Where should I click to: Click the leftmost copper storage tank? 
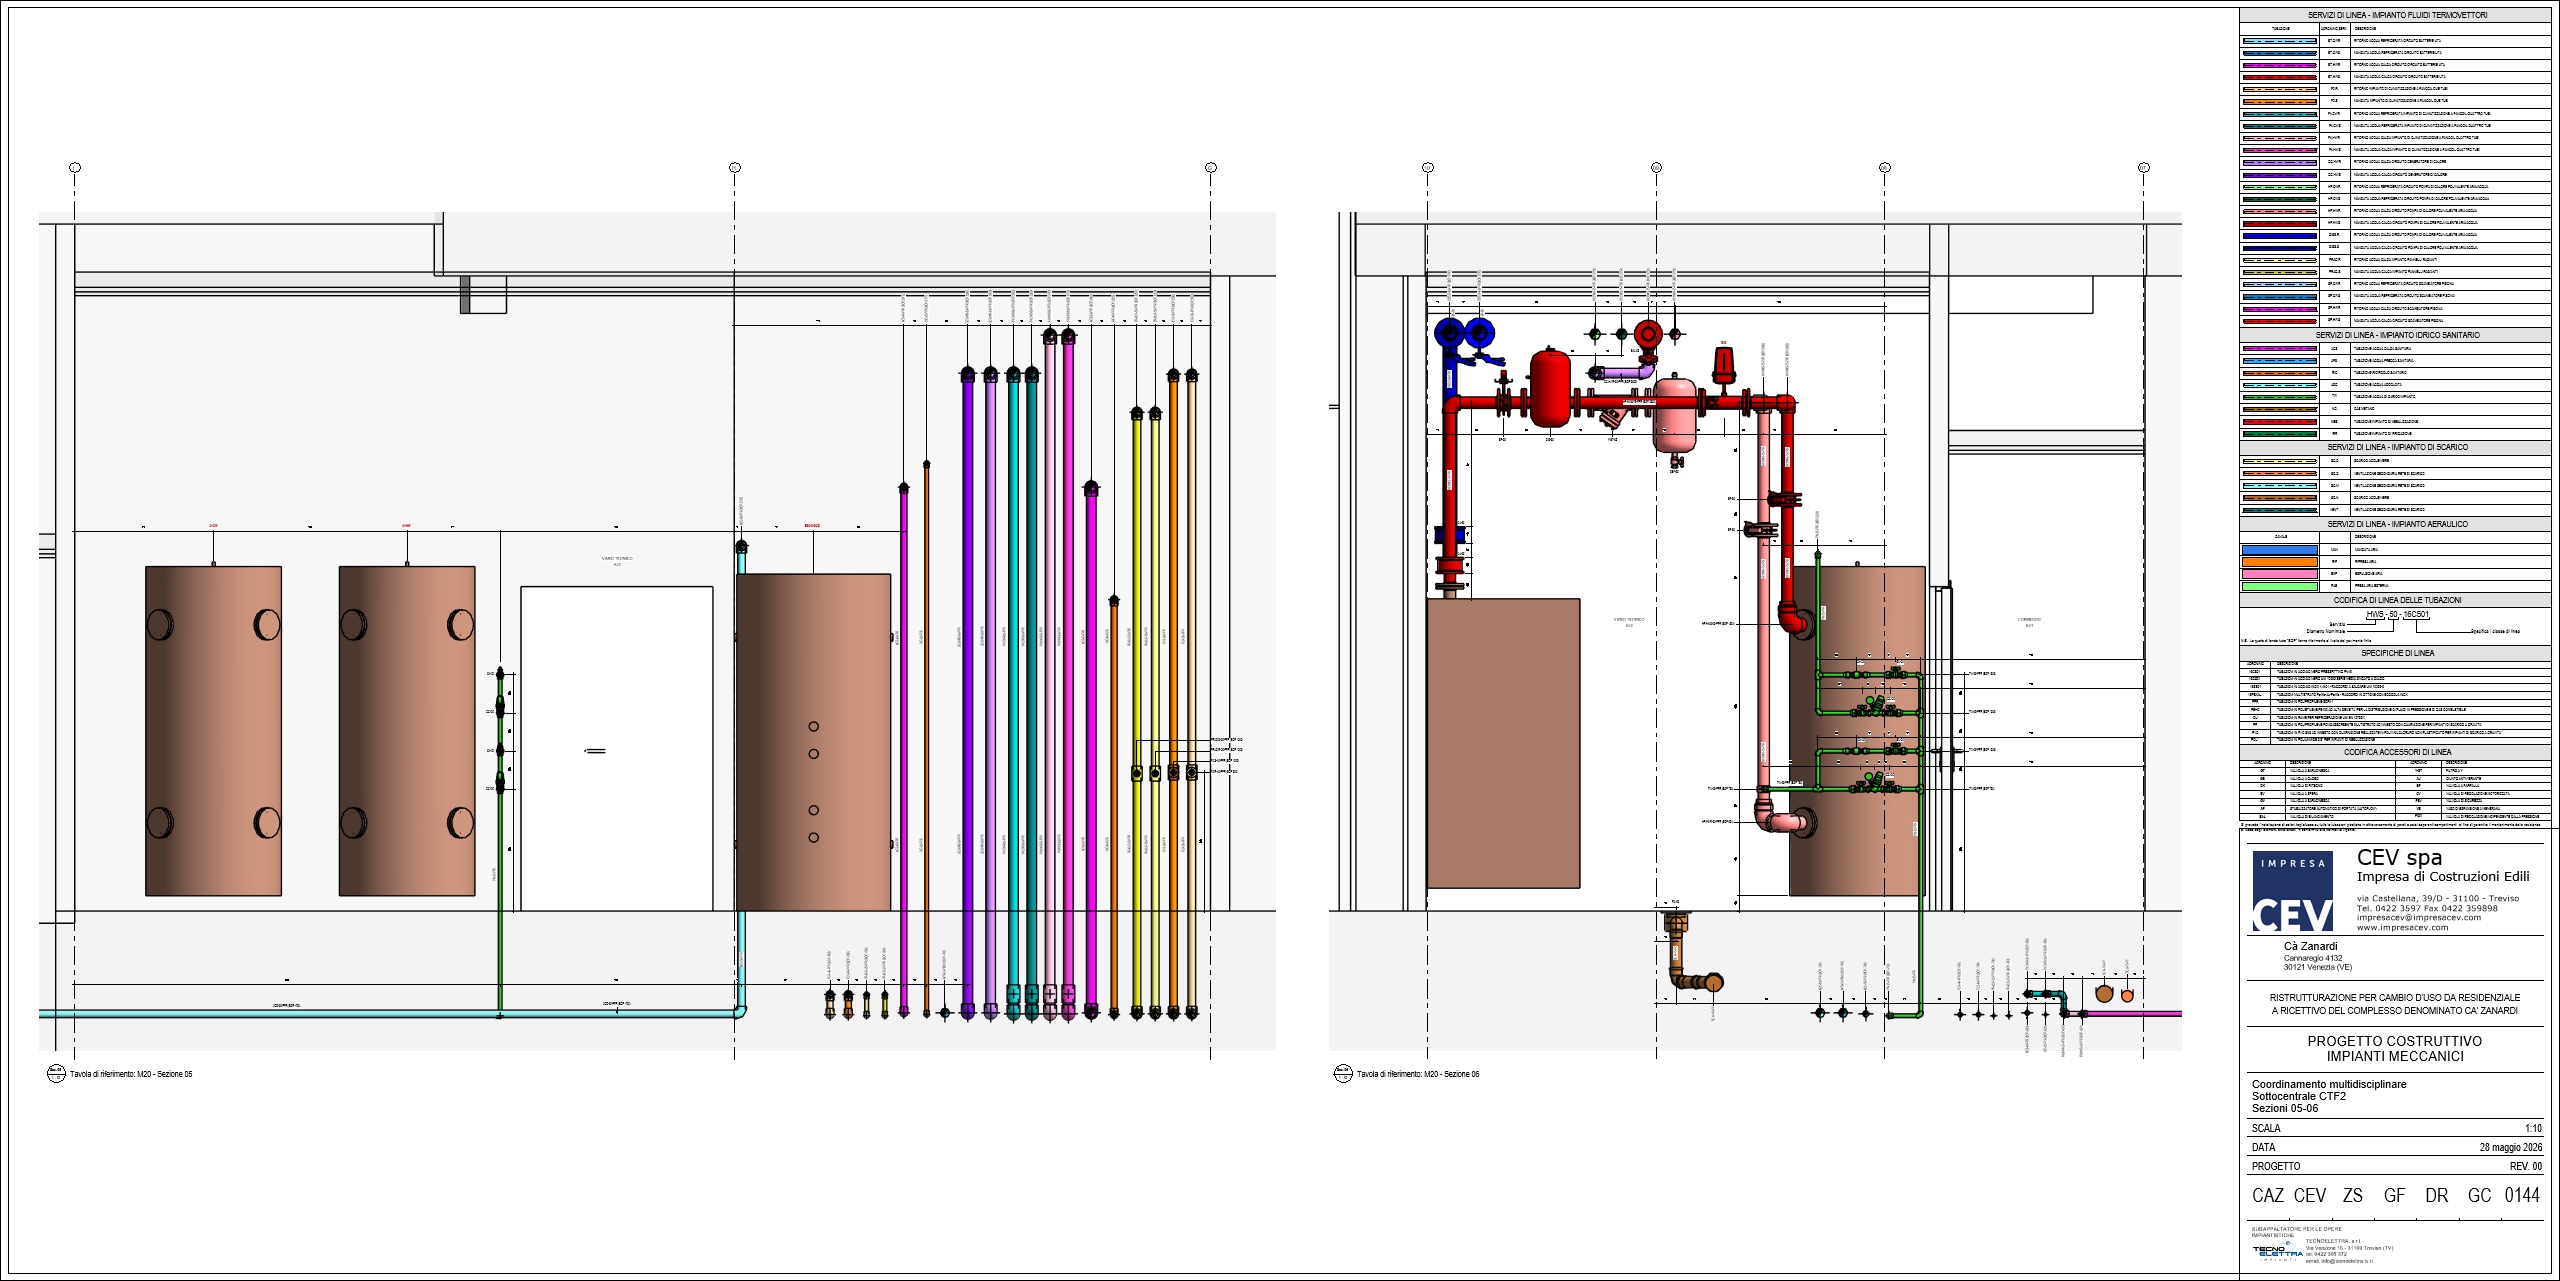click(x=213, y=731)
